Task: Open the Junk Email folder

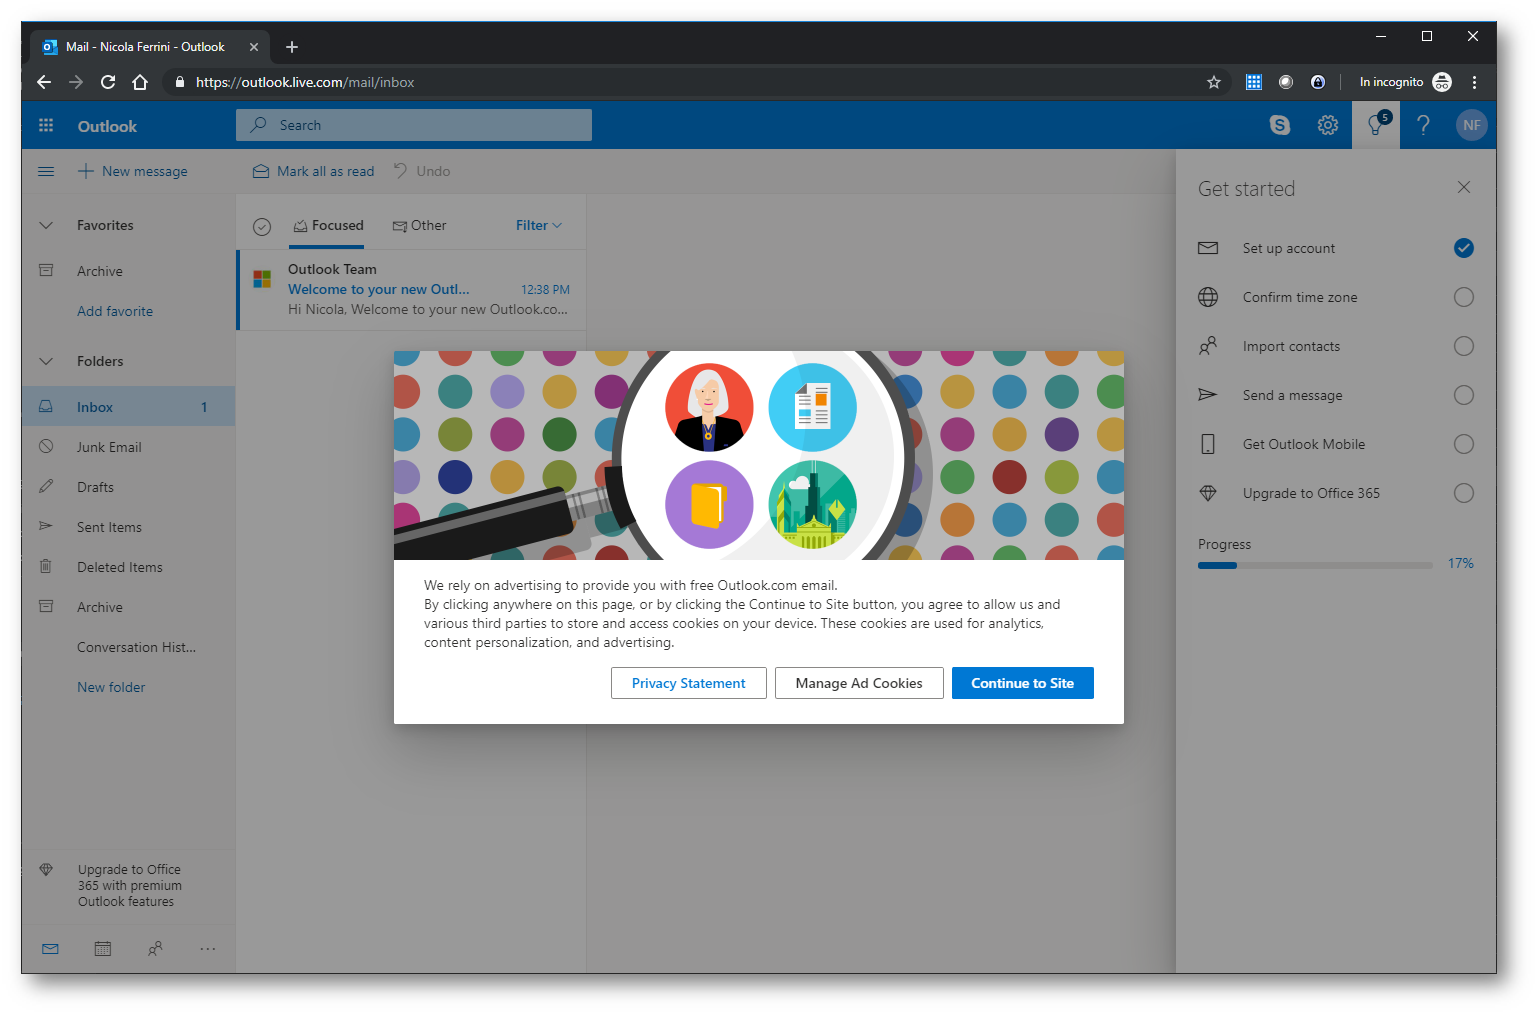Action: [x=128, y=447]
